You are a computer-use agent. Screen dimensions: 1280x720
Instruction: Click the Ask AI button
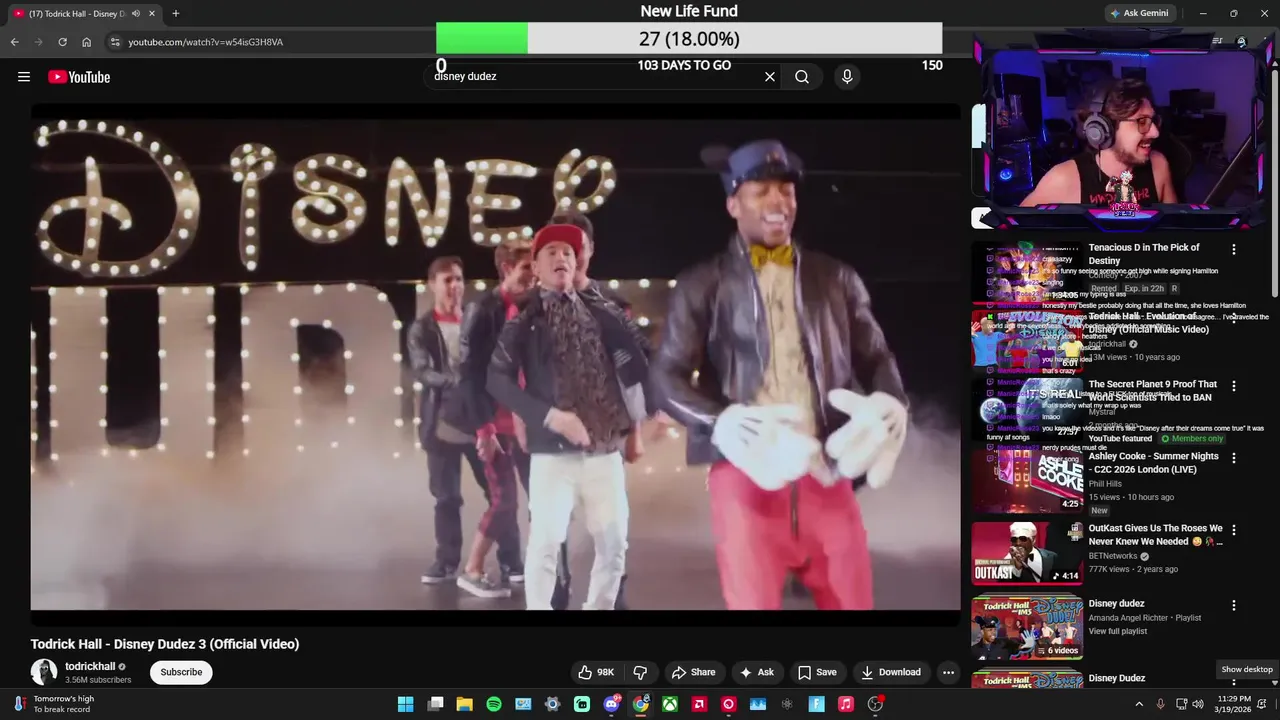coord(756,672)
